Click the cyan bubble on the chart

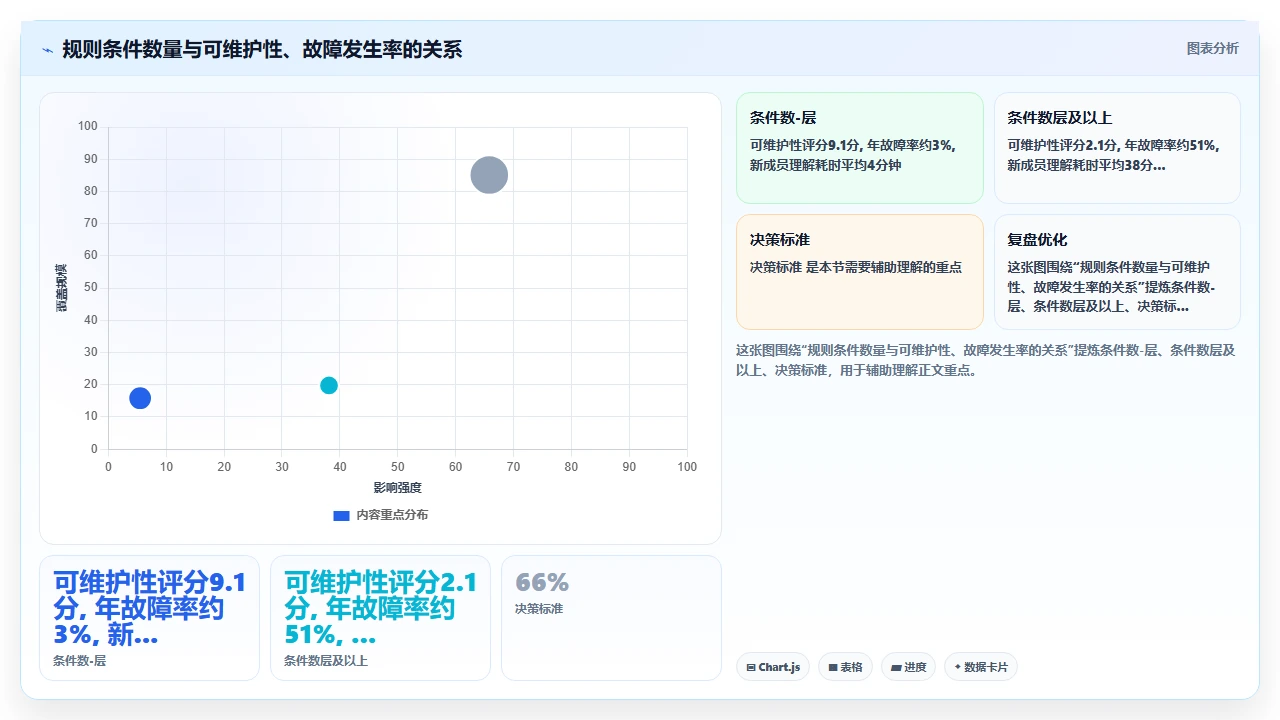[x=329, y=386]
